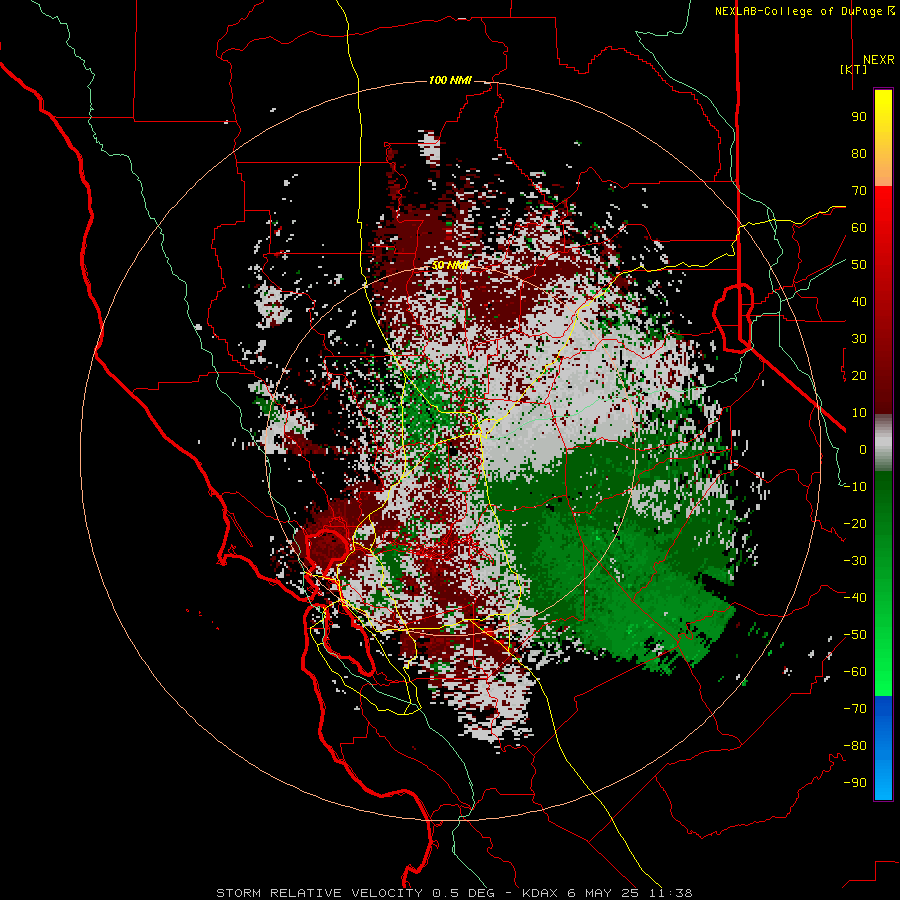Click the 60 value on the velocity scale
The width and height of the screenshot is (900, 900).
point(859,228)
